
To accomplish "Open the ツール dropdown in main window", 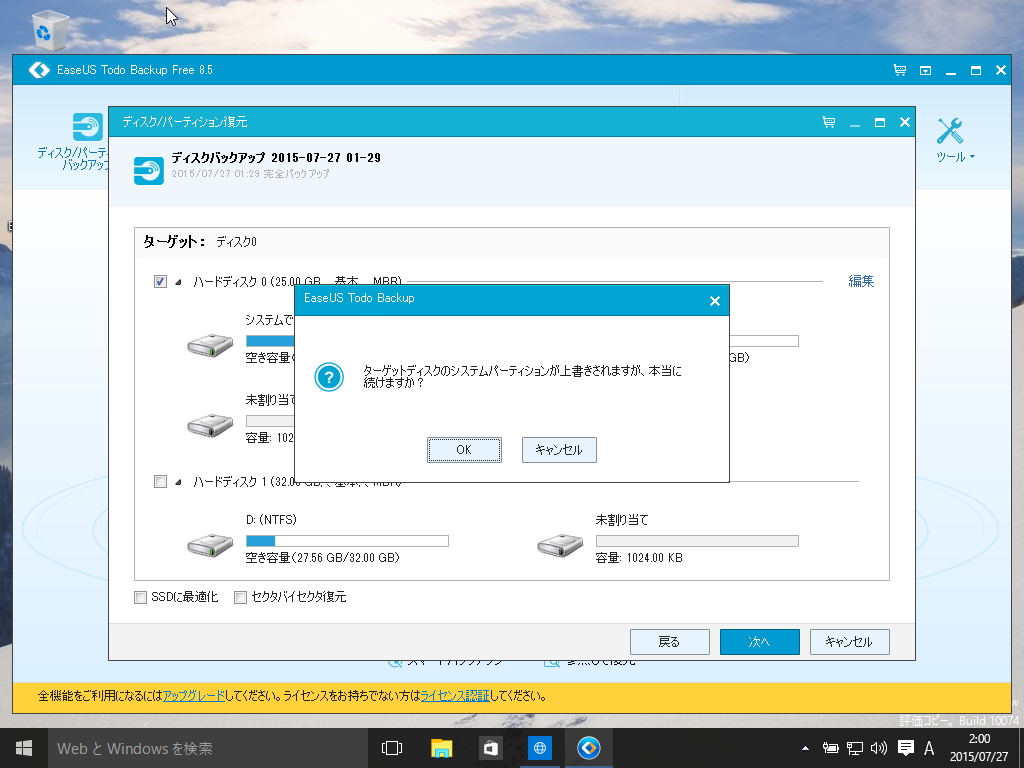I will (x=955, y=157).
